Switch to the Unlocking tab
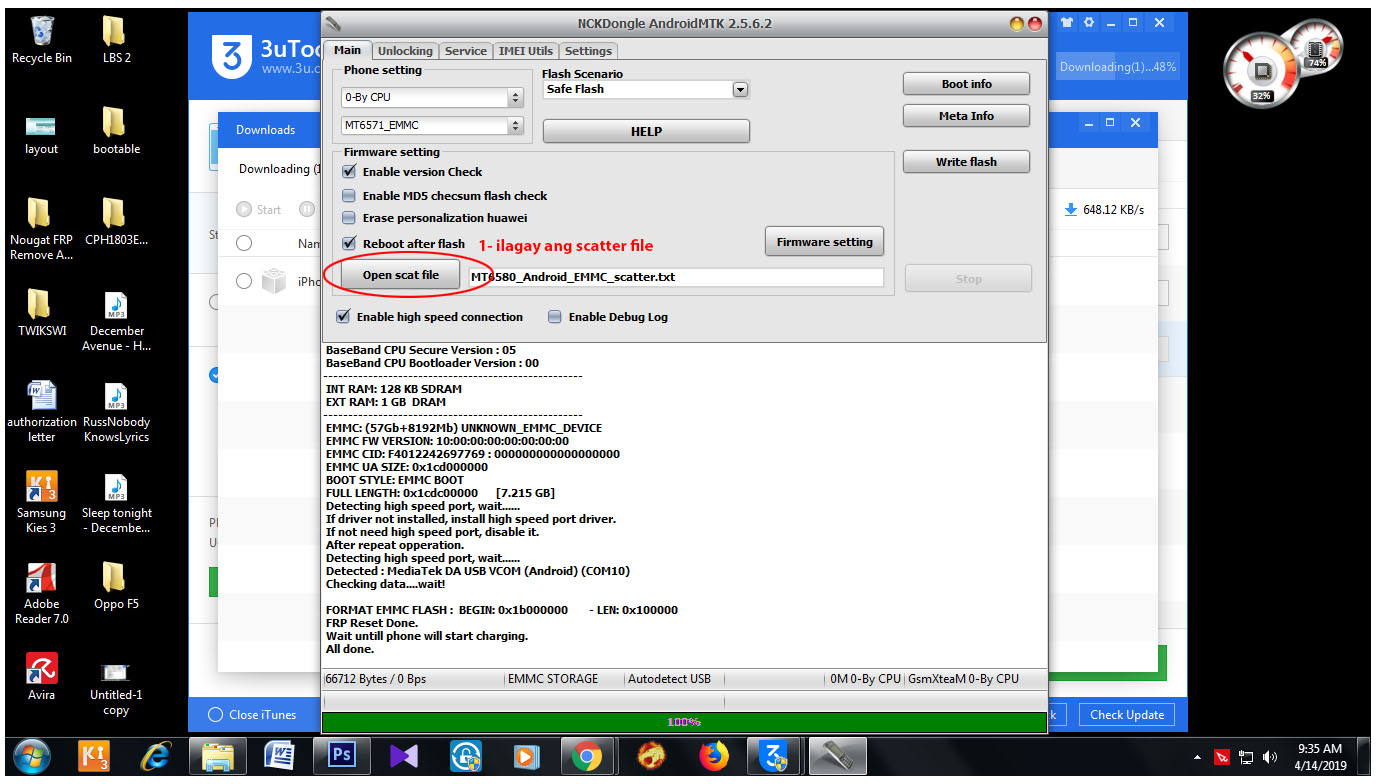Screen dimensions: 1378x784 (405, 51)
